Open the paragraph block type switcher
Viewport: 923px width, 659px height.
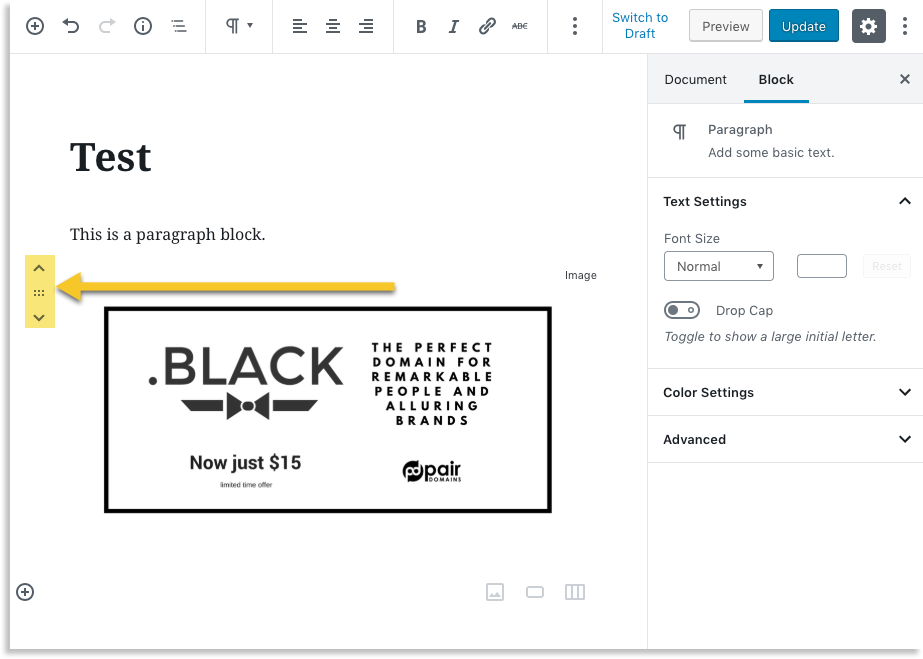pos(239,27)
